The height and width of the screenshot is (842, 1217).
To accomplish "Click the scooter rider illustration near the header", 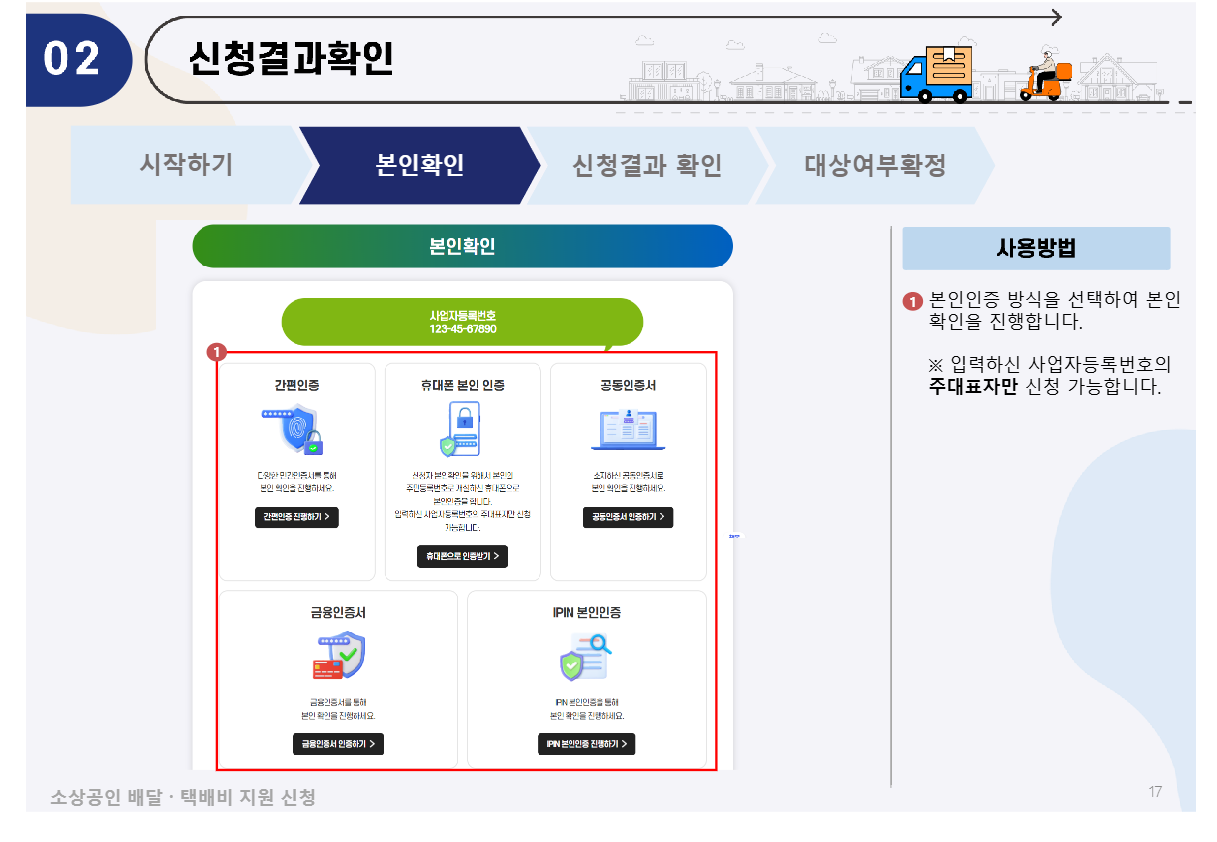I will [x=1047, y=80].
